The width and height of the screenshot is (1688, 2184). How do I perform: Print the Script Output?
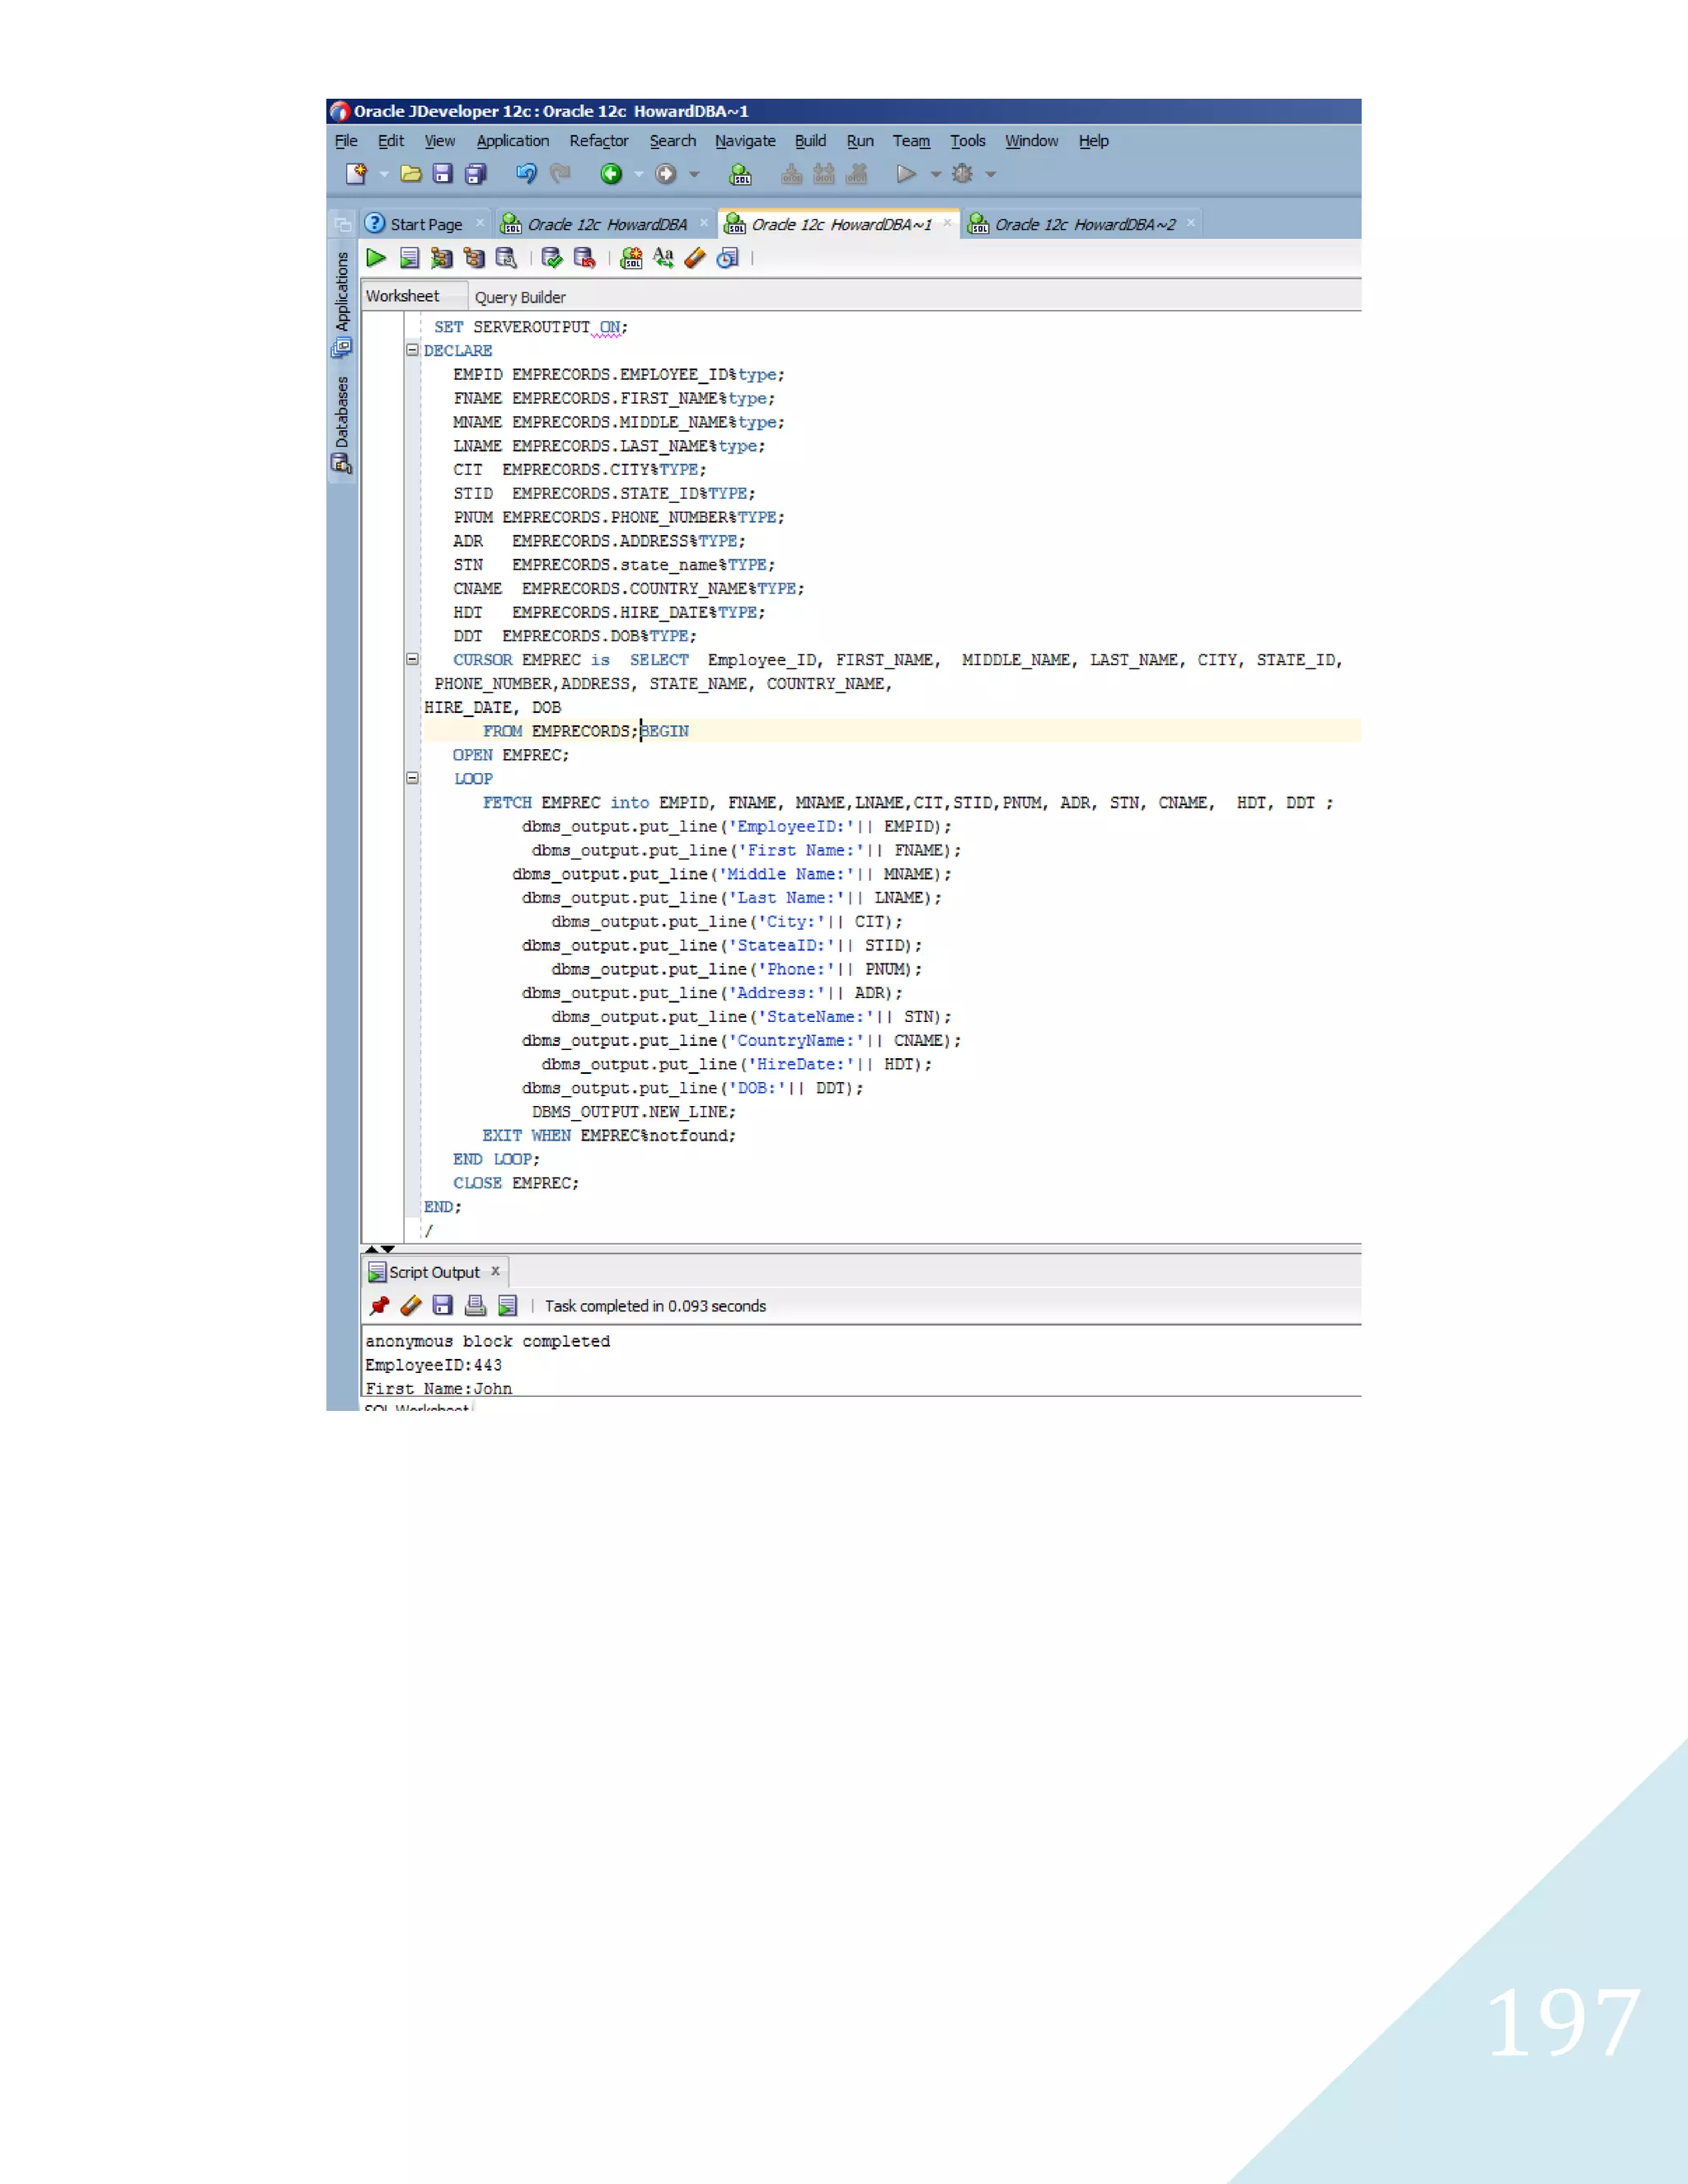[x=476, y=1305]
